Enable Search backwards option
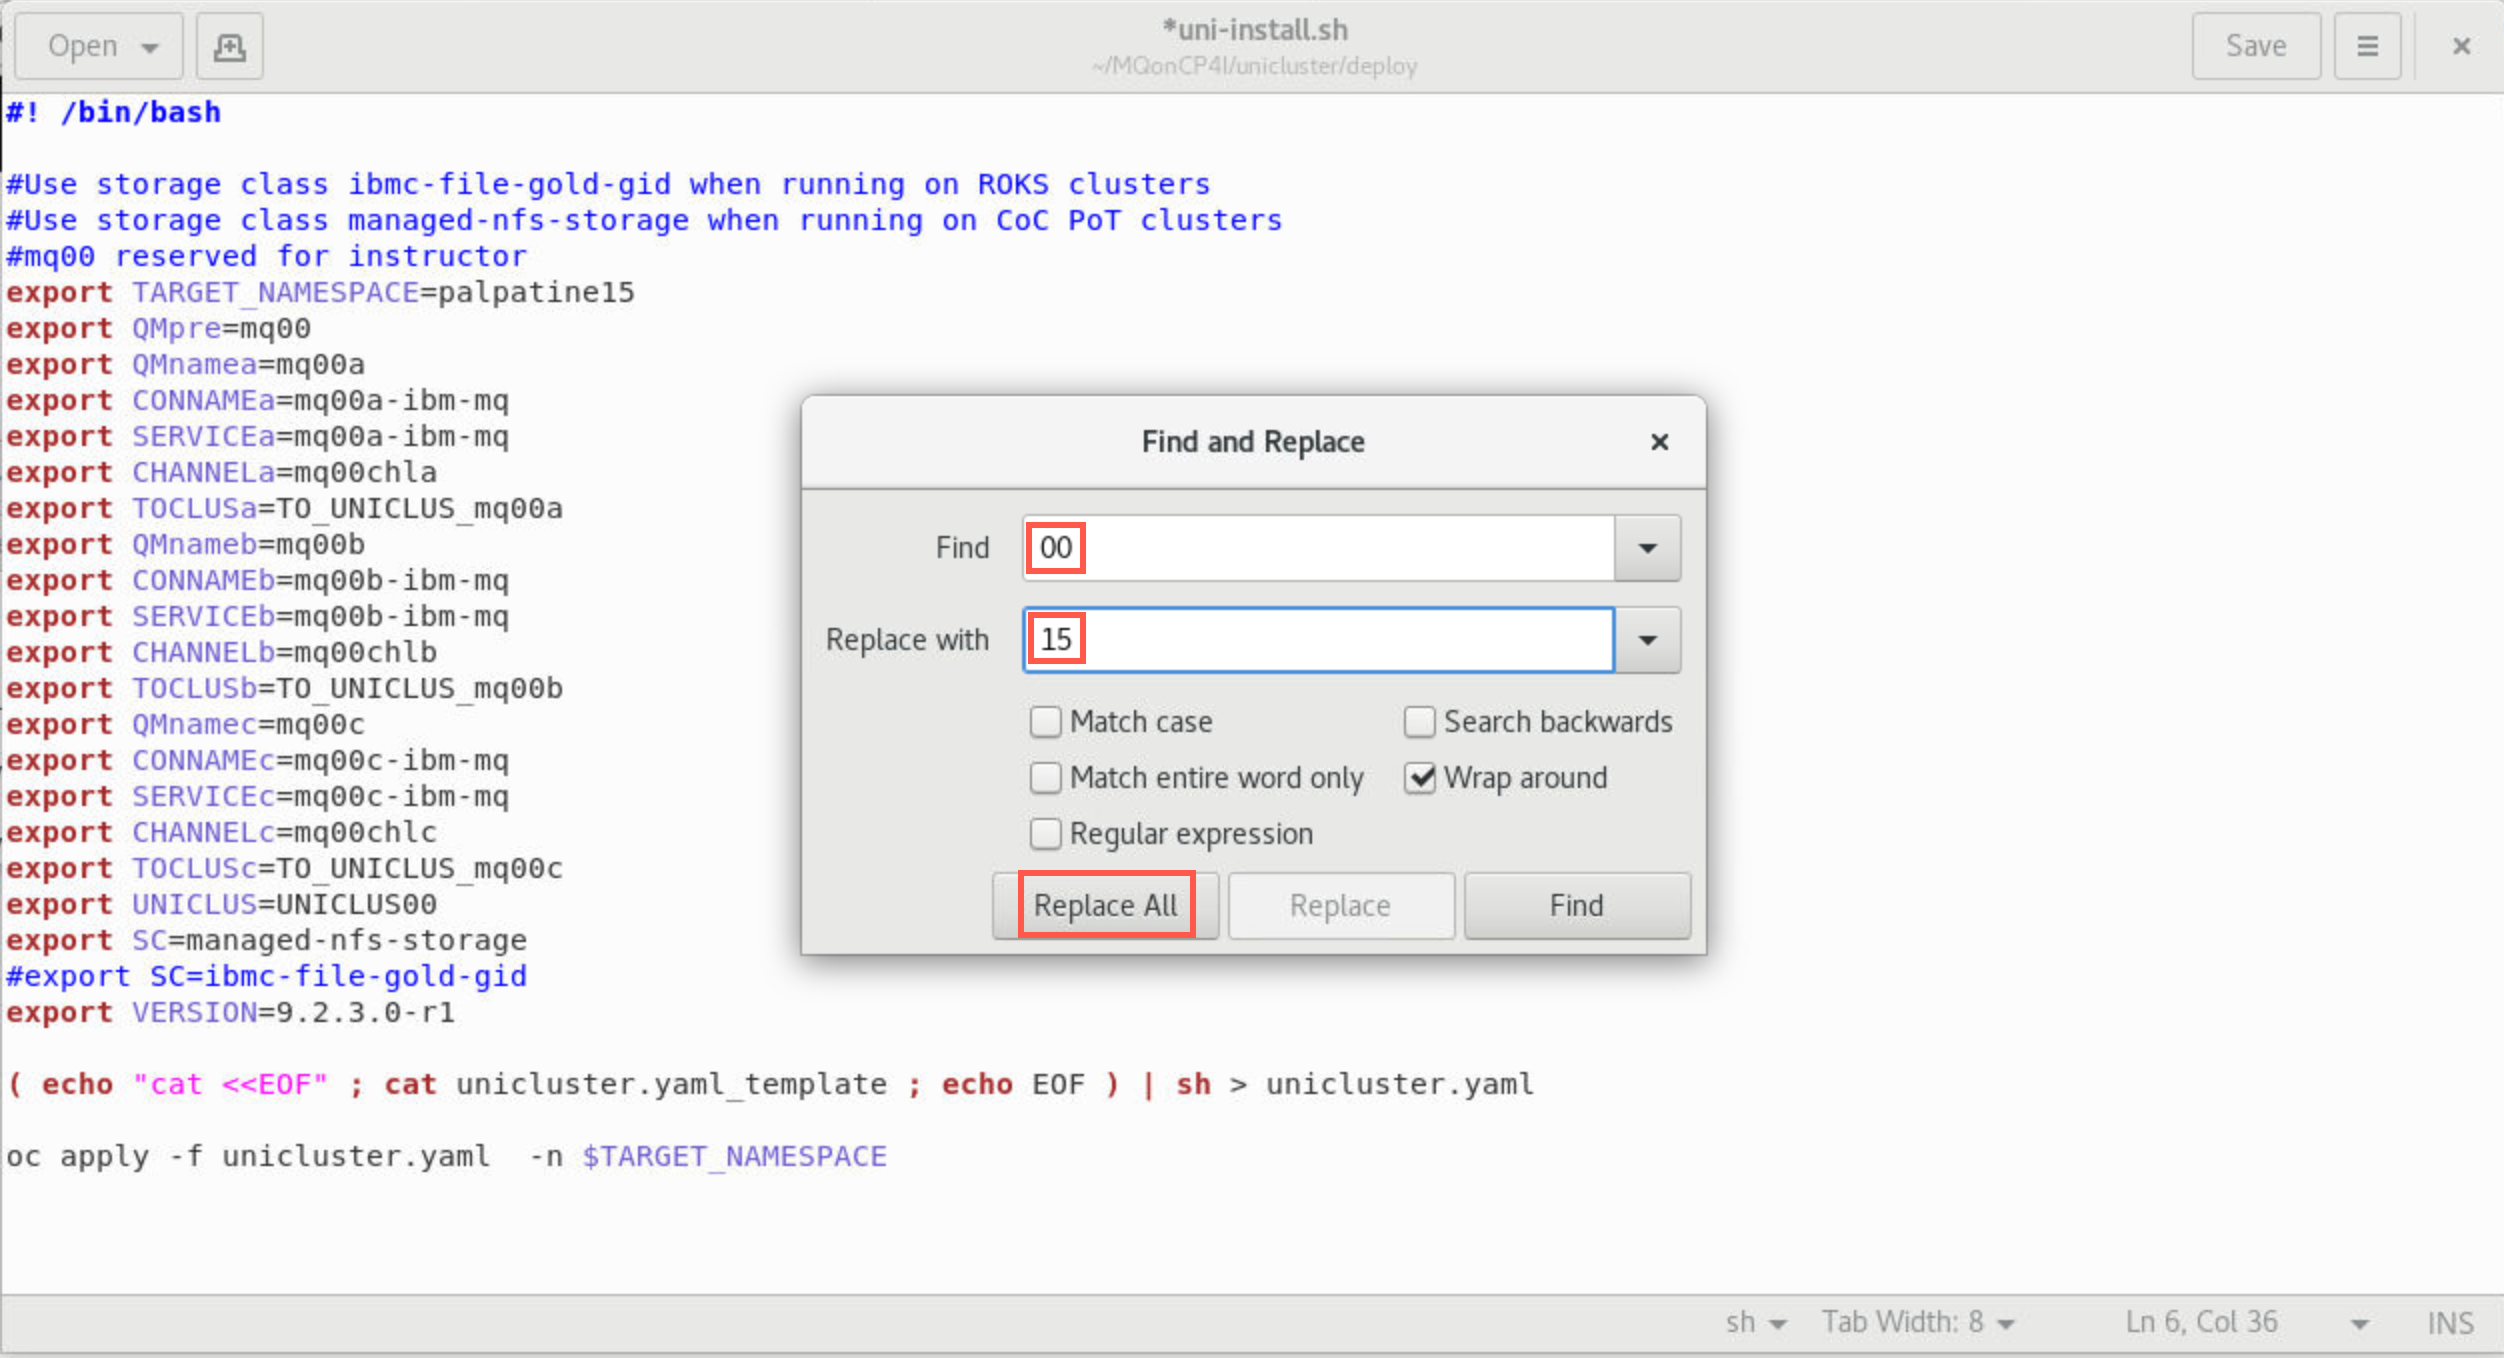The width and height of the screenshot is (2504, 1358). [1419, 722]
